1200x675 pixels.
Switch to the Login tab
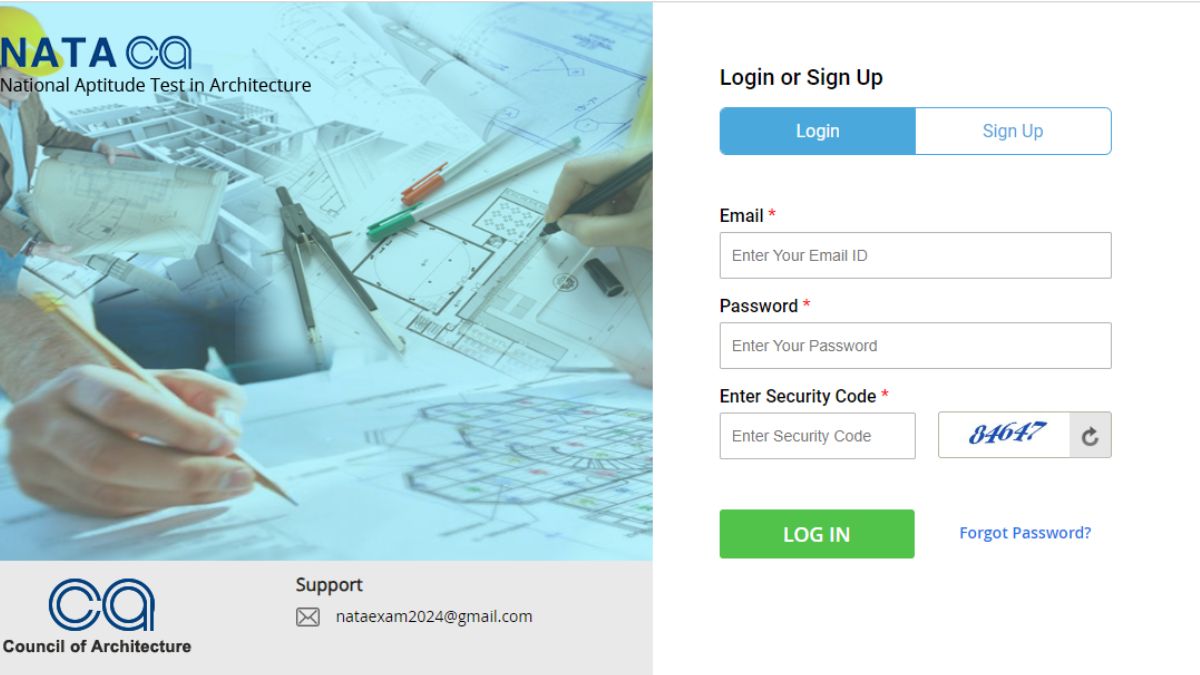pos(817,131)
